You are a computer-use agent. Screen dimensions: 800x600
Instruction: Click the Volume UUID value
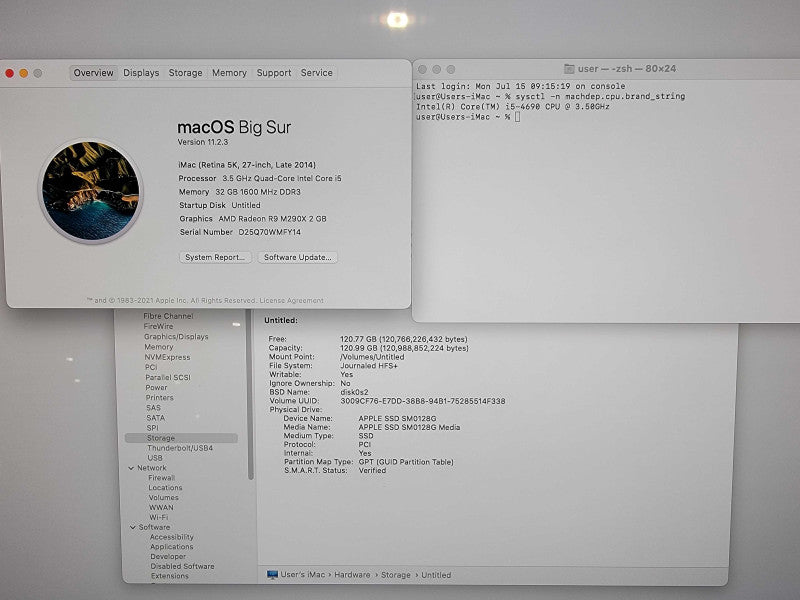click(423, 401)
